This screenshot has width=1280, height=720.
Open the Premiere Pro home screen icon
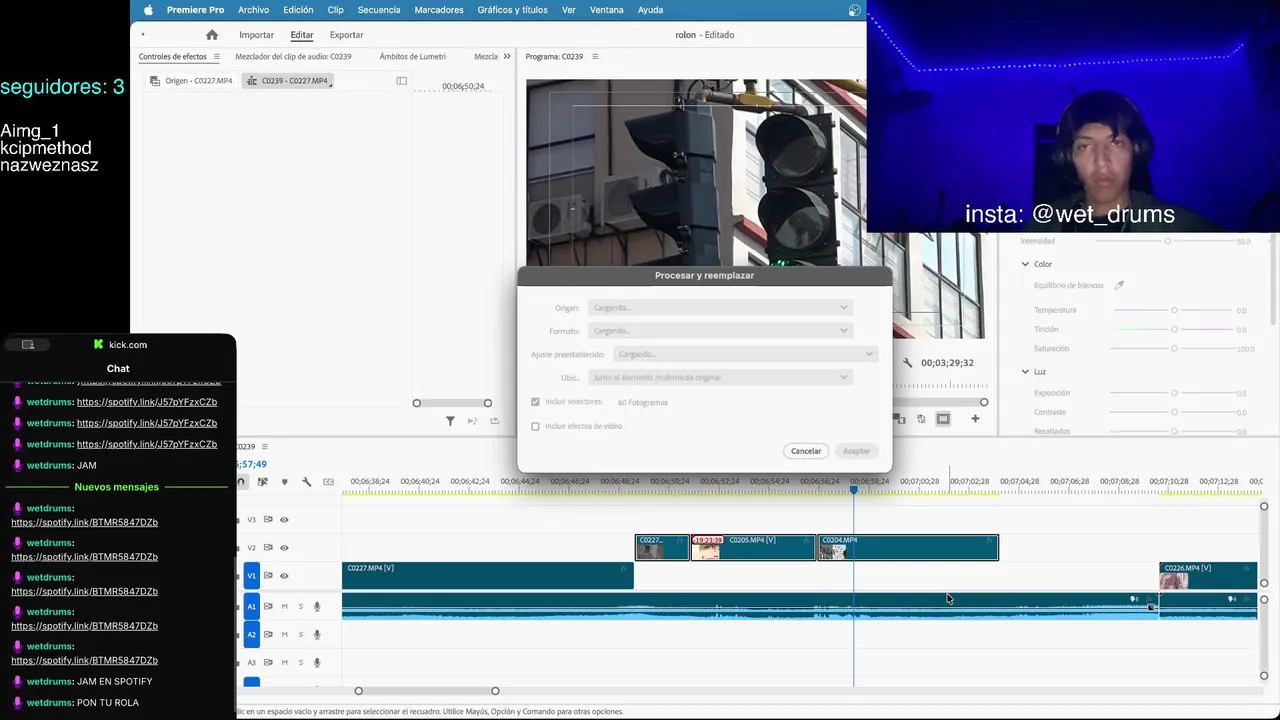212,35
